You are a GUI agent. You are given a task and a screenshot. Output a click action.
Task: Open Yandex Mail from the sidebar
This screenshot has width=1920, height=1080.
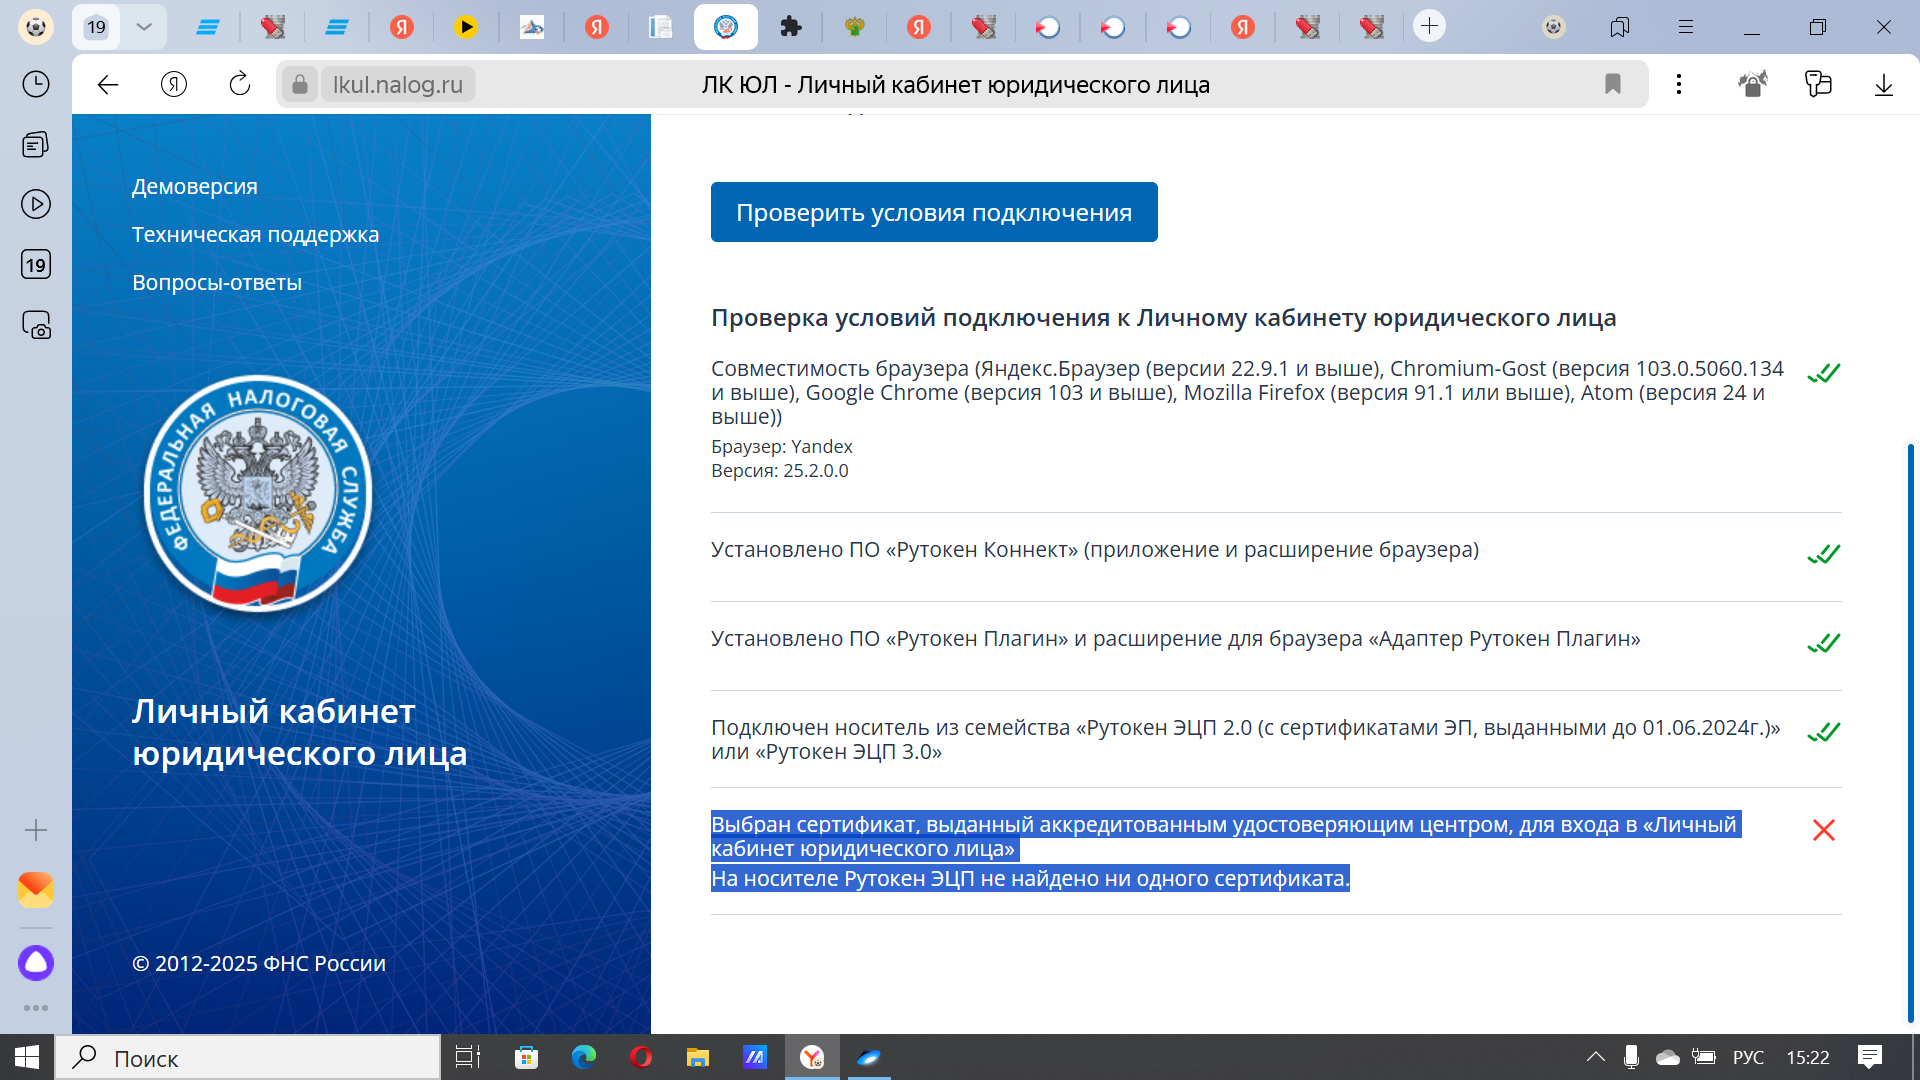(36, 889)
